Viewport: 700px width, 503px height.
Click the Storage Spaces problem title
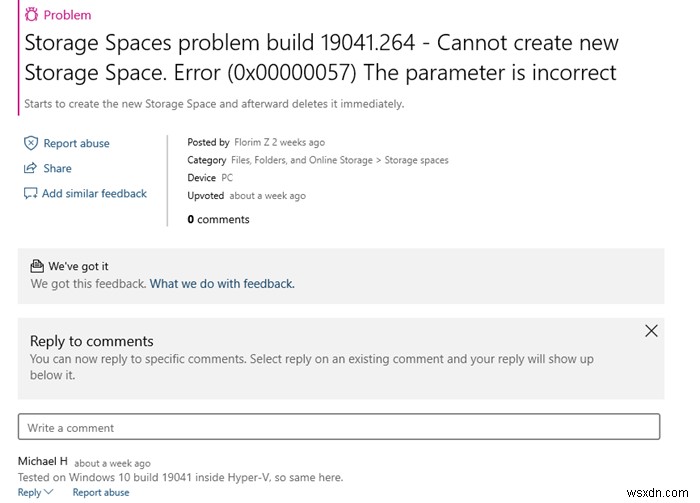pyautogui.click(x=321, y=58)
